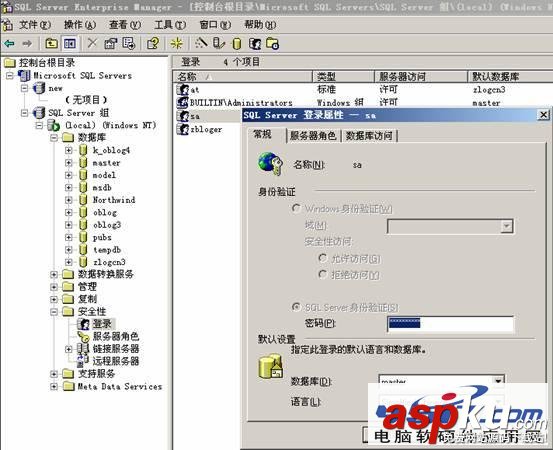Select the 支持服务 folder in tree
This screenshot has height=450, width=553.
point(96,373)
